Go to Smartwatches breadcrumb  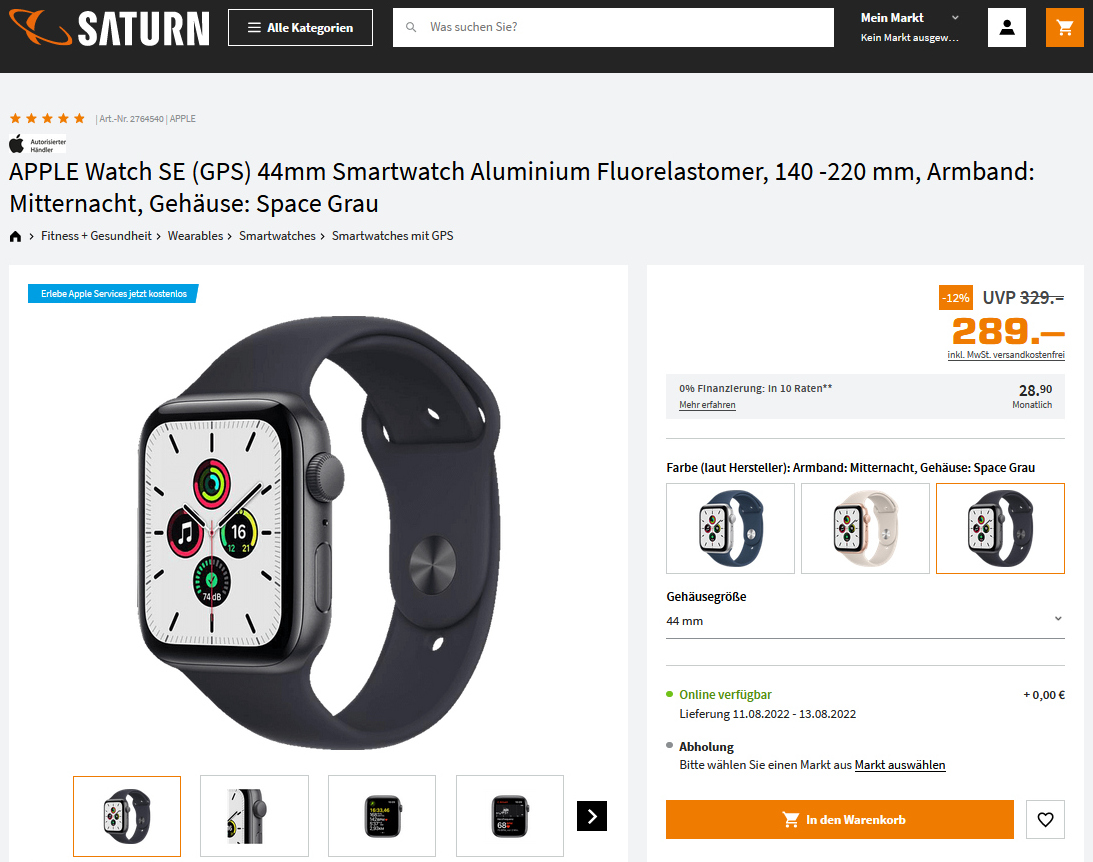[x=277, y=236]
